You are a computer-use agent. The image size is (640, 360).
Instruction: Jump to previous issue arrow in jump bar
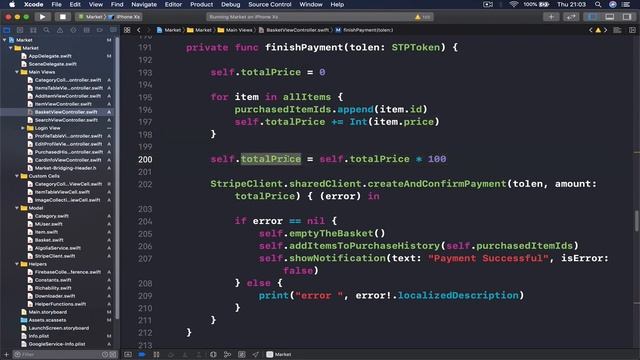click(591, 30)
